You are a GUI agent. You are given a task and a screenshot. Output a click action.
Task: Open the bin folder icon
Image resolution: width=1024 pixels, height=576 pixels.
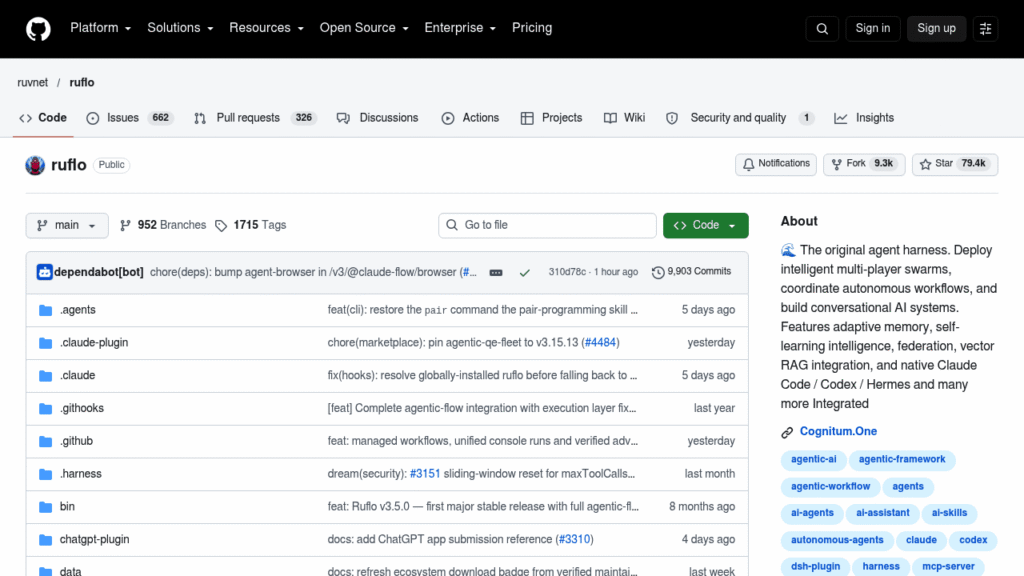click(45, 507)
